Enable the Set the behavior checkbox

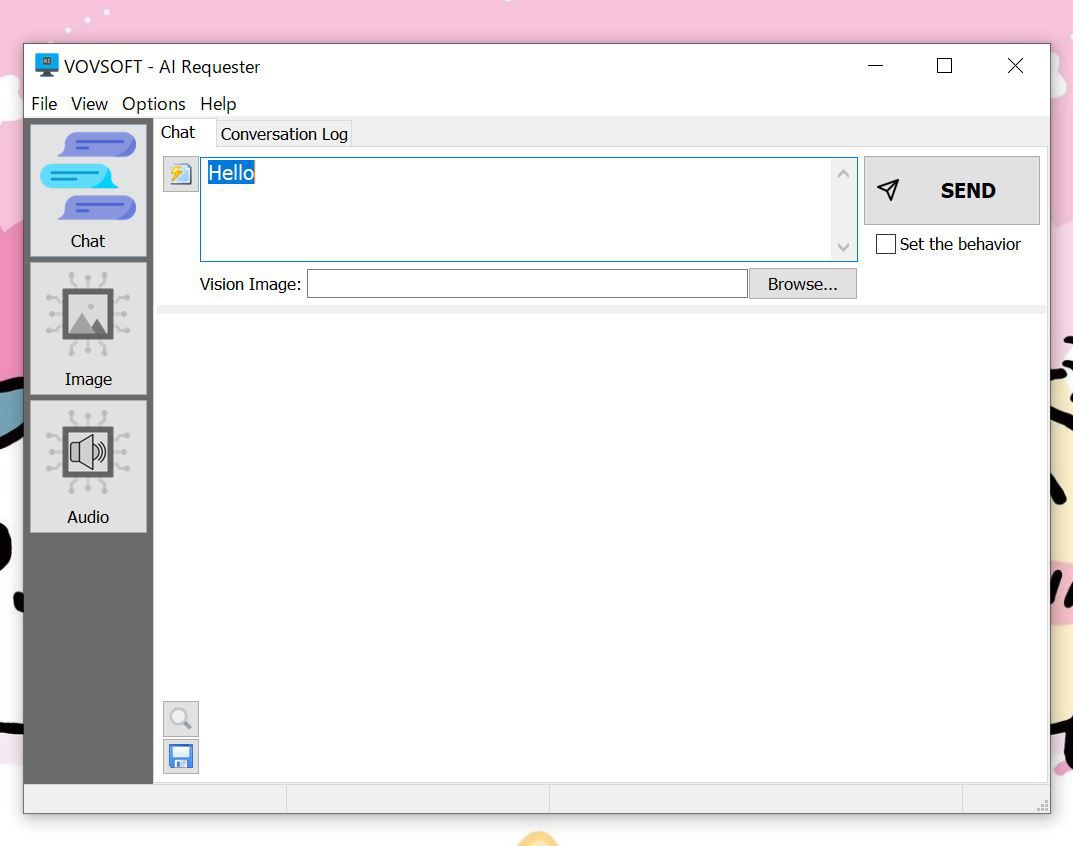885,244
